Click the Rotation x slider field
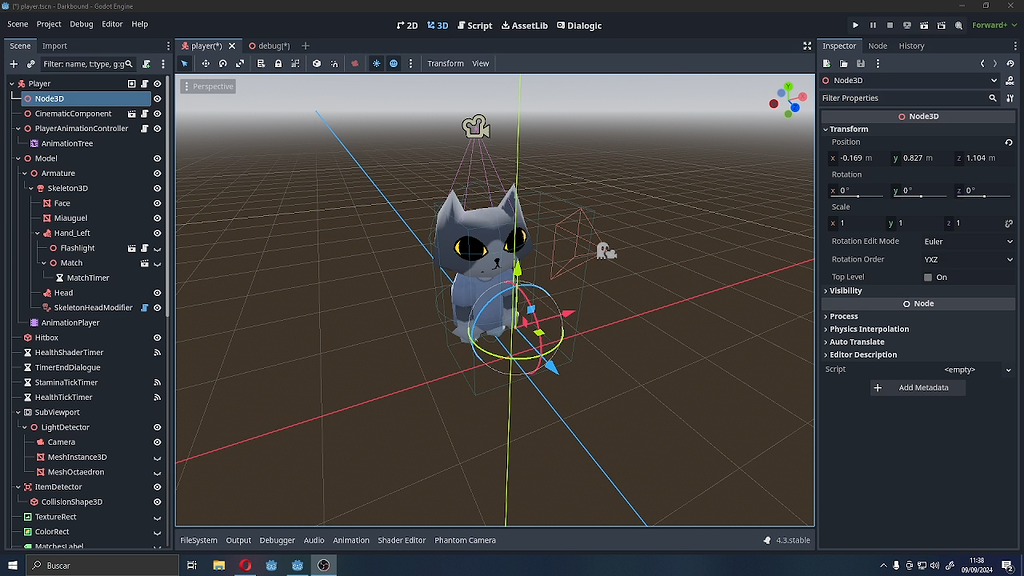This screenshot has height=576, width=1024. tap(856, 191)
